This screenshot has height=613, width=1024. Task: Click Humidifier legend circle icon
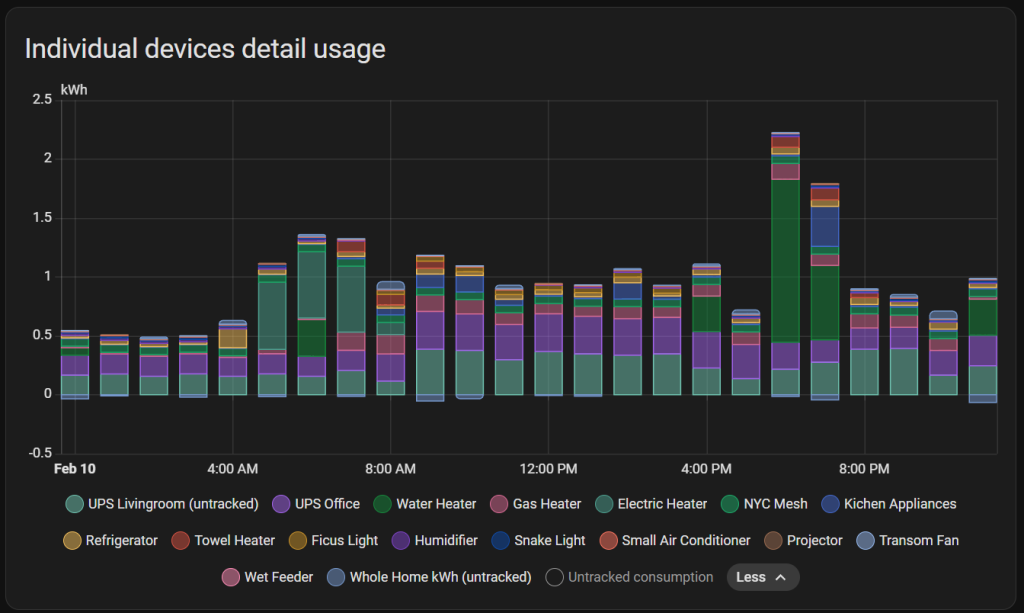[x=403, y=540]
